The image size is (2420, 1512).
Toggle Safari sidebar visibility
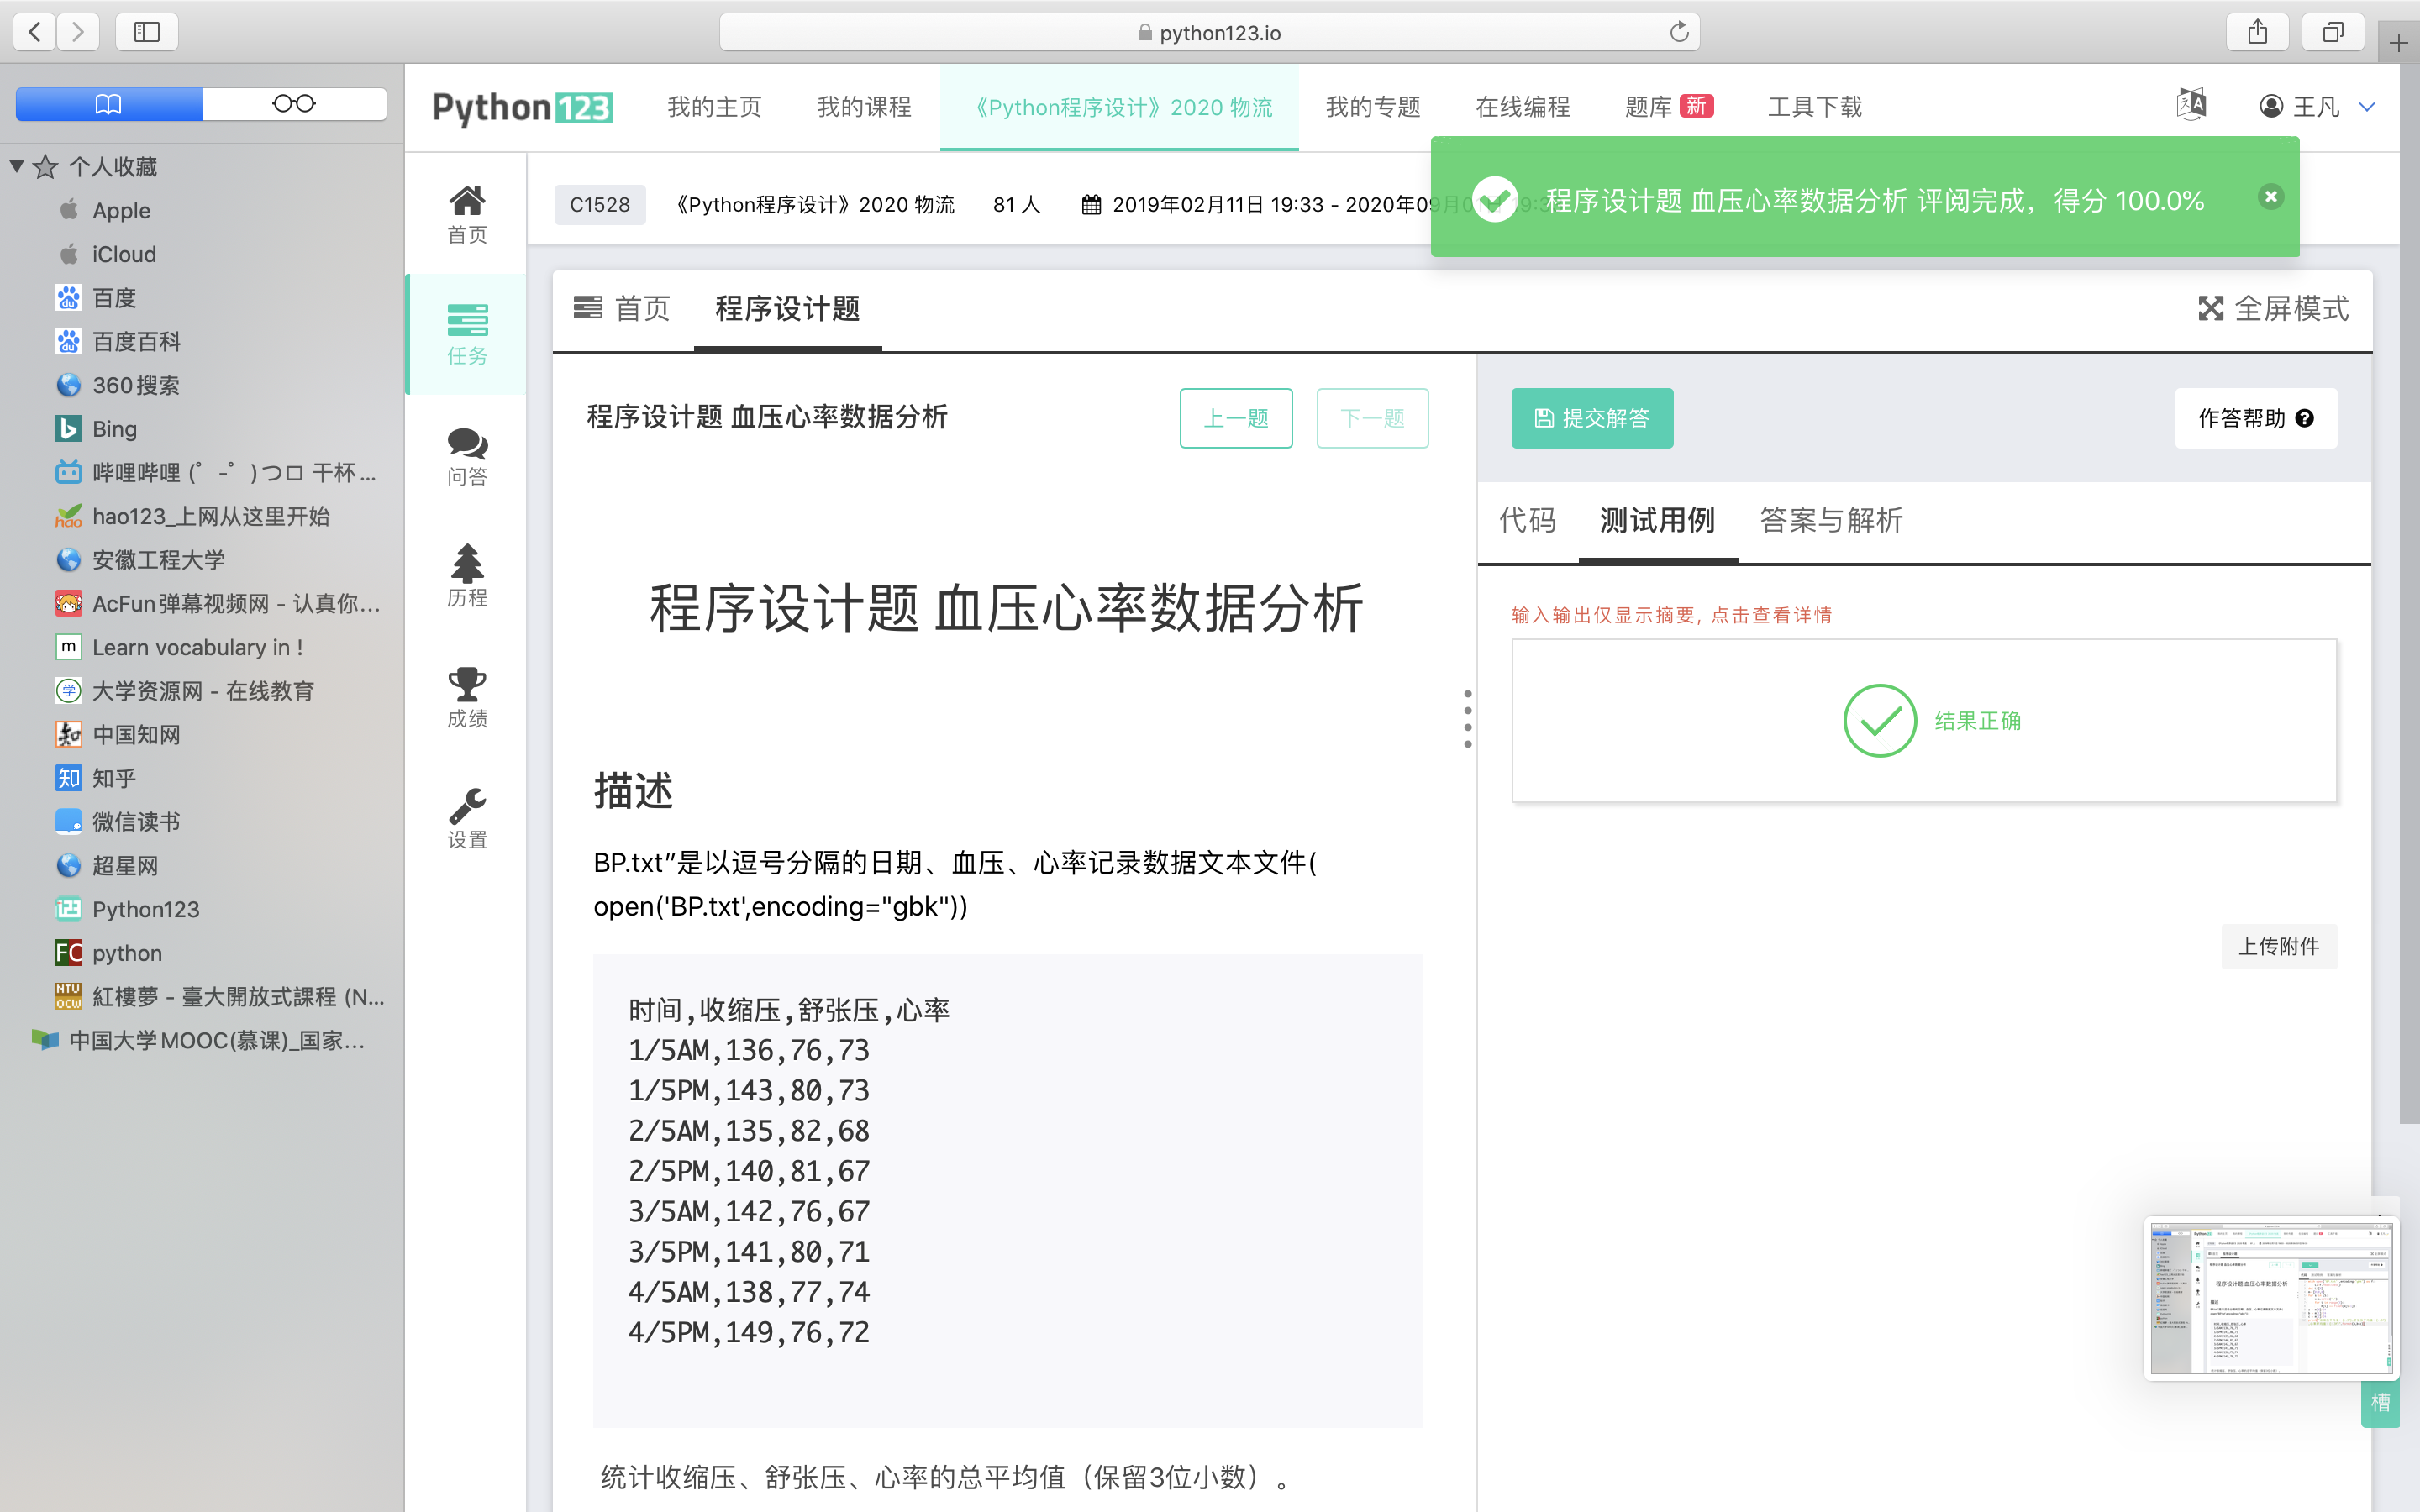point(147,32)
